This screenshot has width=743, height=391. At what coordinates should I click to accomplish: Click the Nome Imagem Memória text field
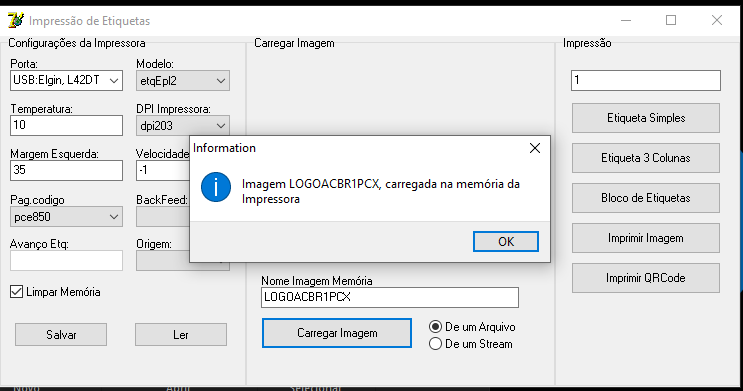pyautogui.click(x=390, y=298)
